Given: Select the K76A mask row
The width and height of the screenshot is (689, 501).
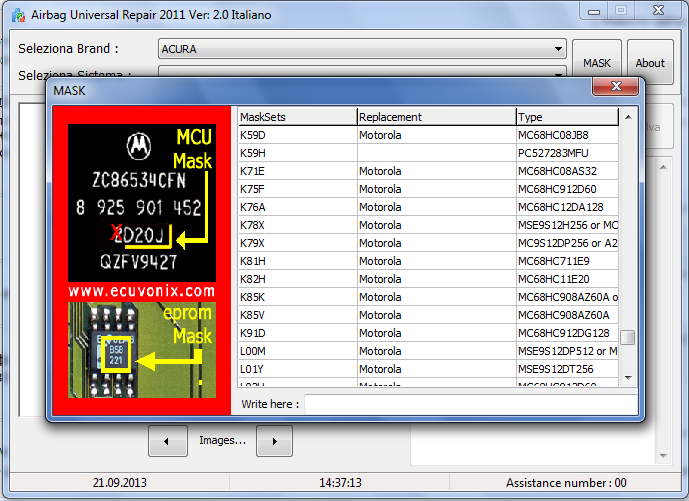Looking at the screenshot, I should 428,207.
